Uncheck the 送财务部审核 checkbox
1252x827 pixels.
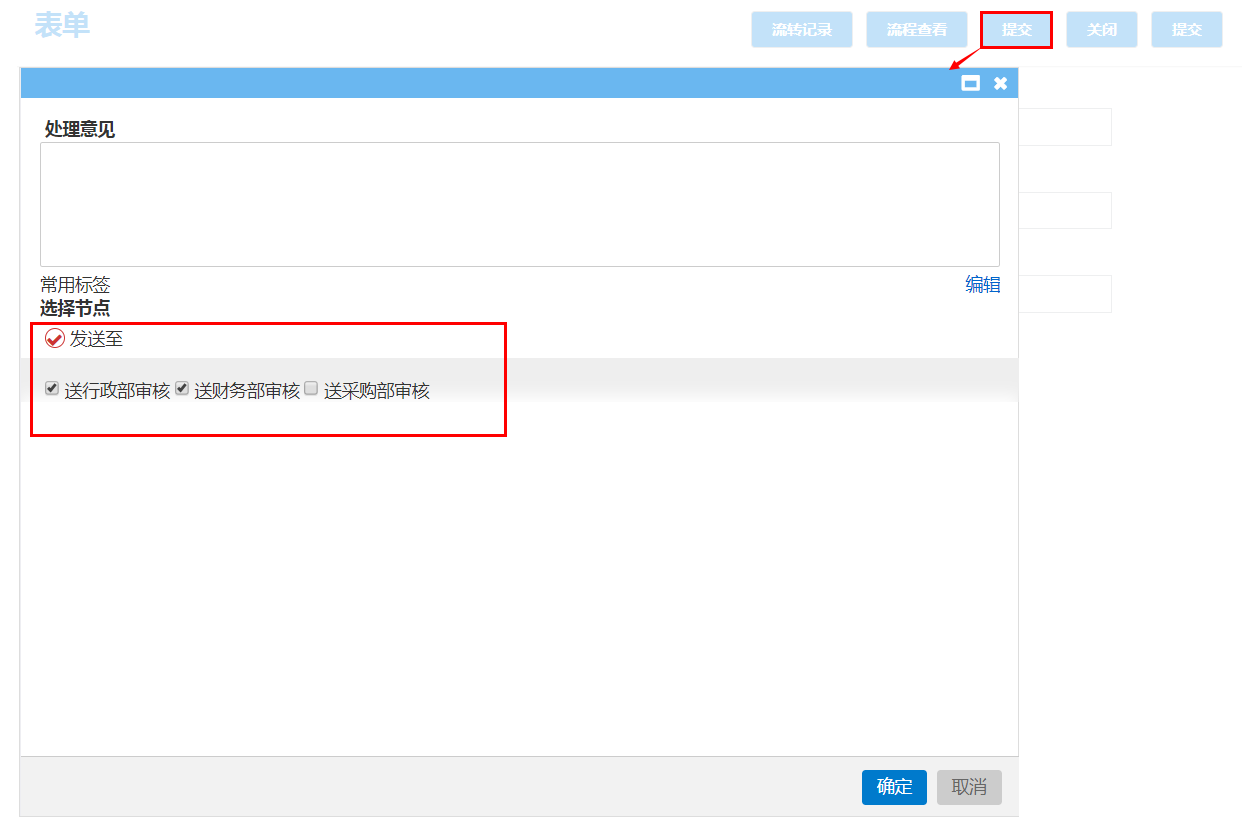pyautogui.click(x=182, y=389)
